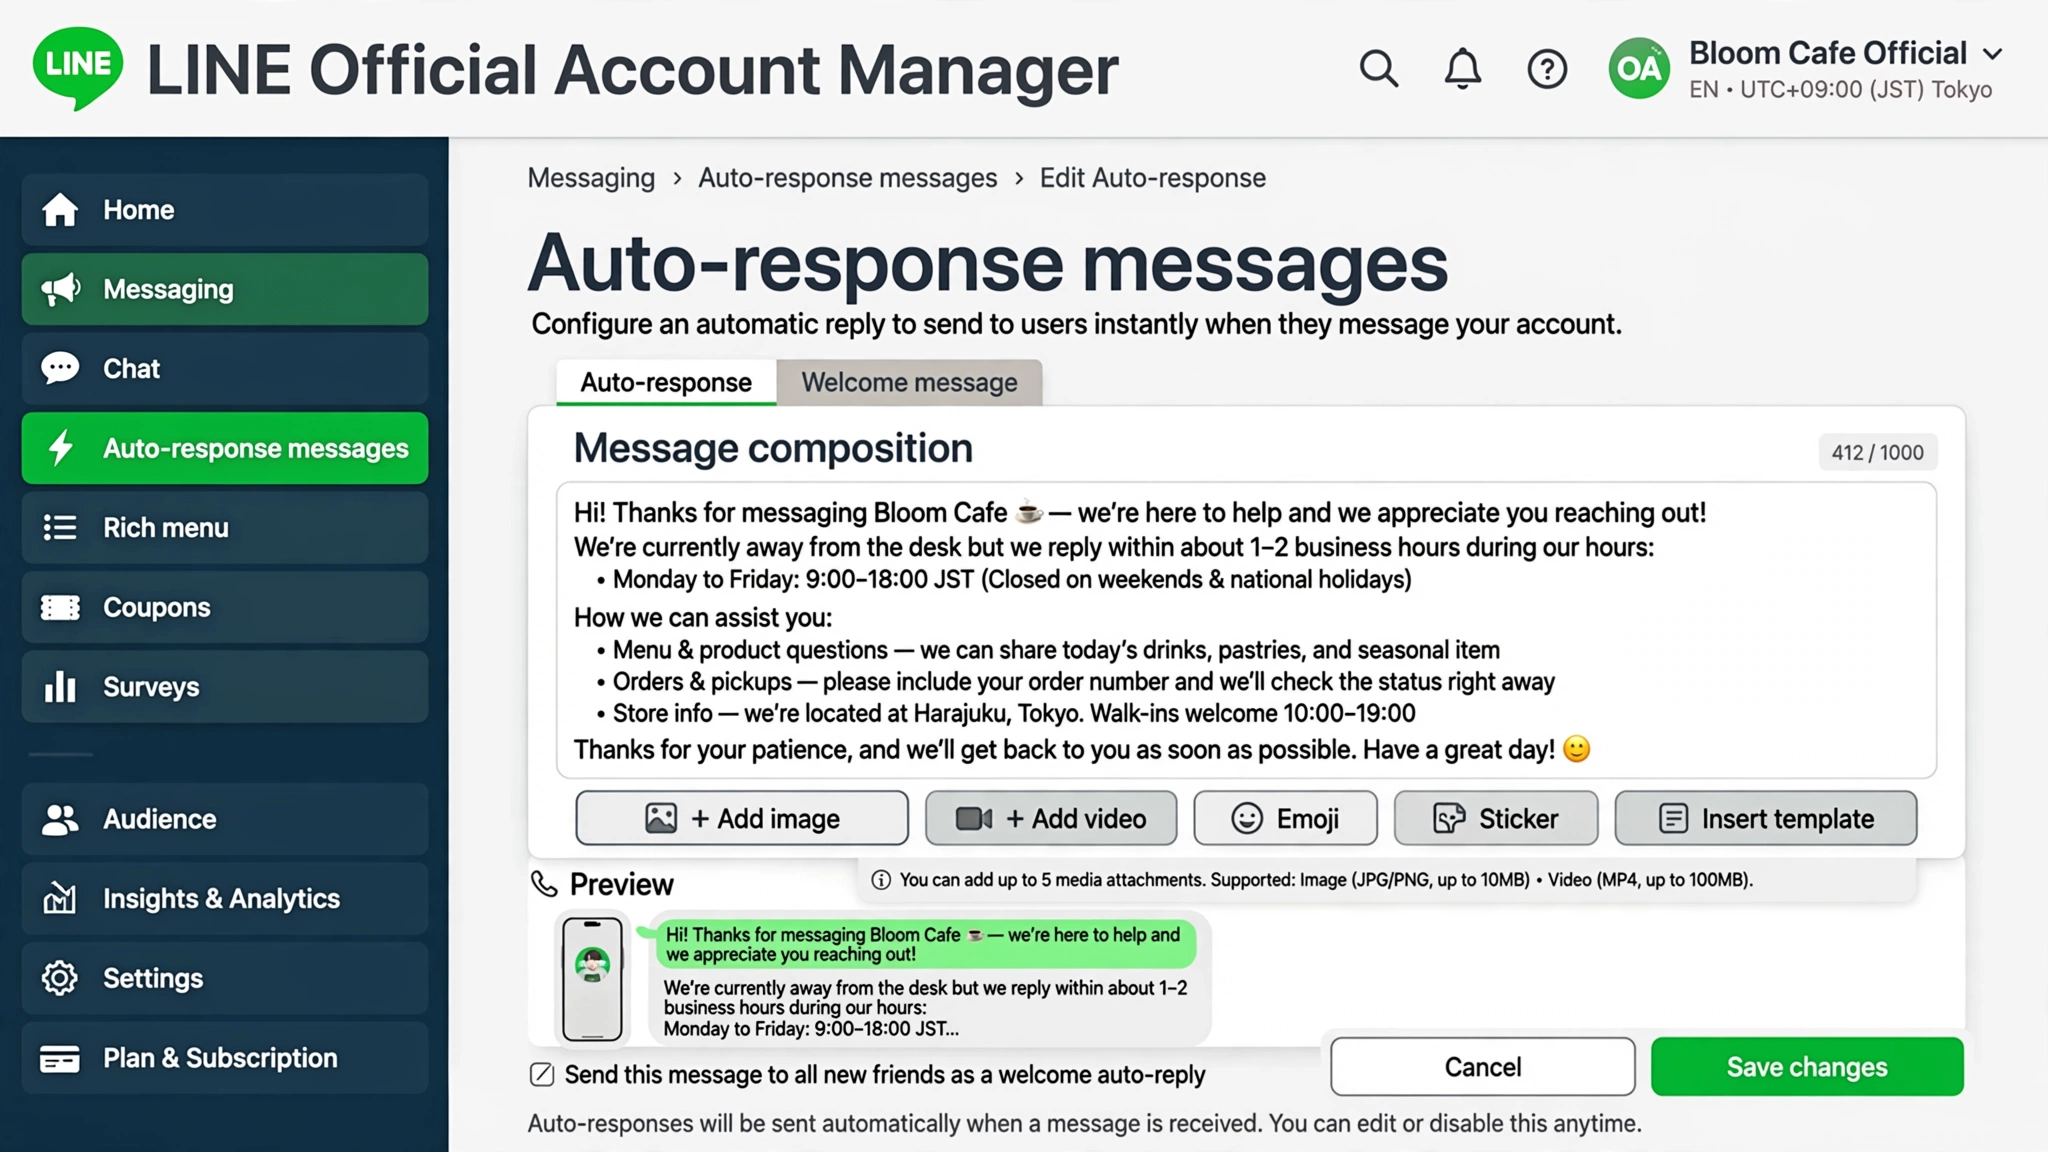This screenshot has height=1152, width=2048.
Task: Click the info icon beside media attachment note
Action: pyautogui.click(x=881, y=880)
